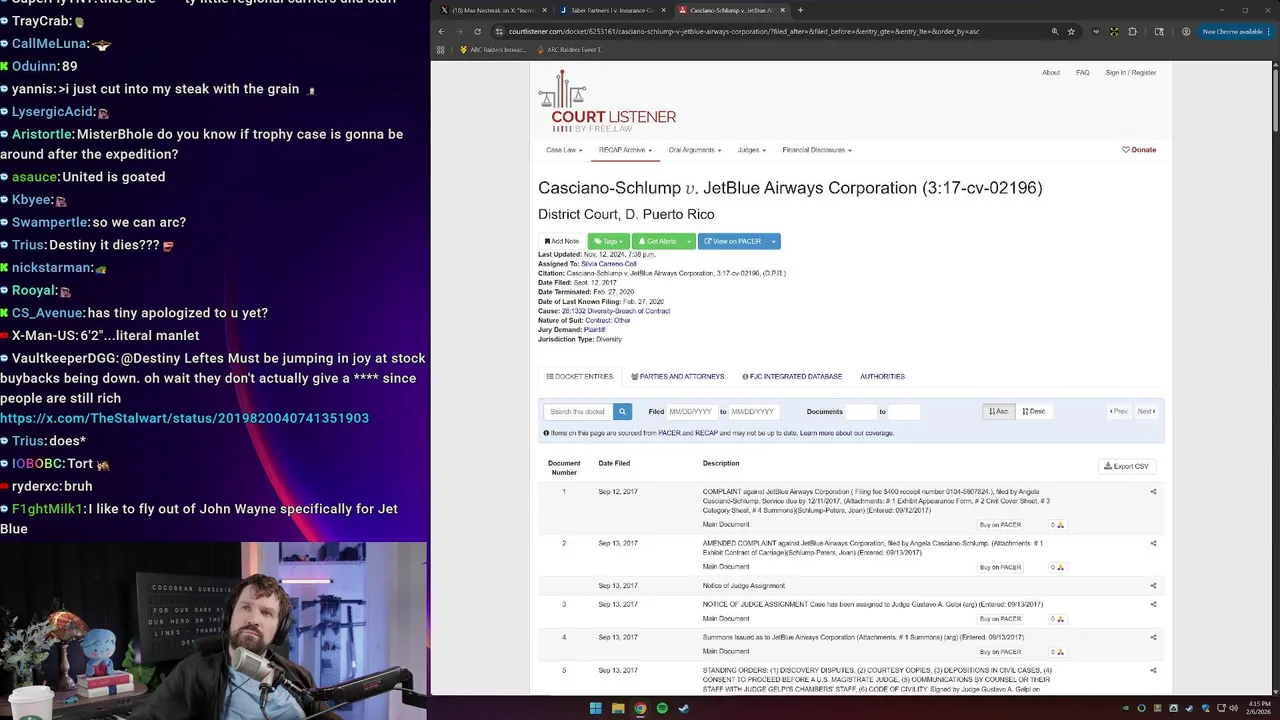Screen dimensions: 1280x720
Task: Open the Chrome profile avatar
Action: (1186, 31)
